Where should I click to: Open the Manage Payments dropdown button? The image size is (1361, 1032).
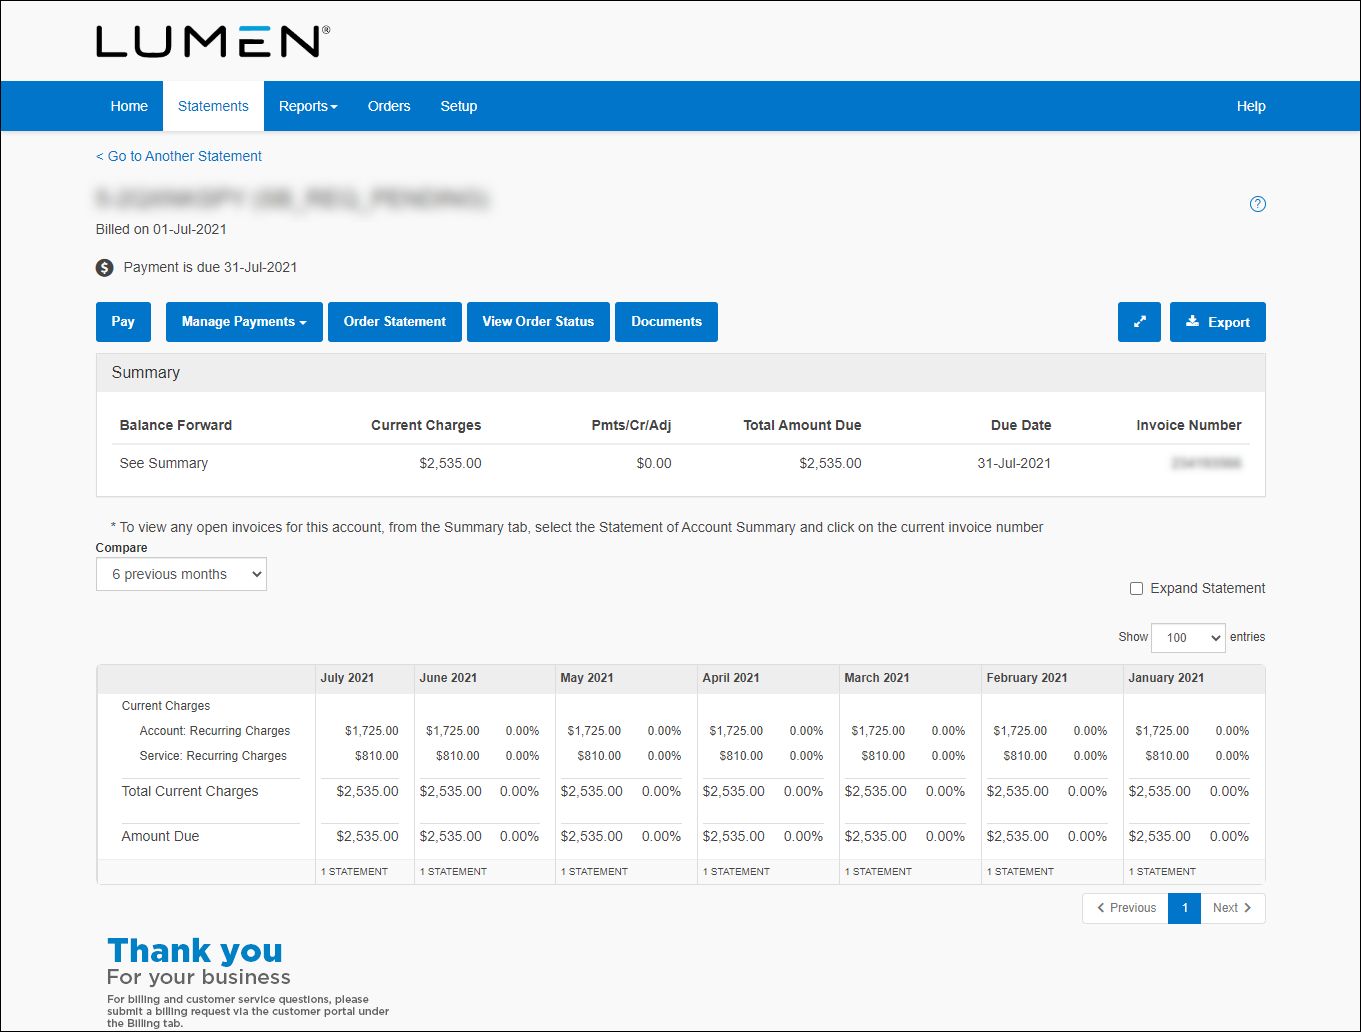244,322
